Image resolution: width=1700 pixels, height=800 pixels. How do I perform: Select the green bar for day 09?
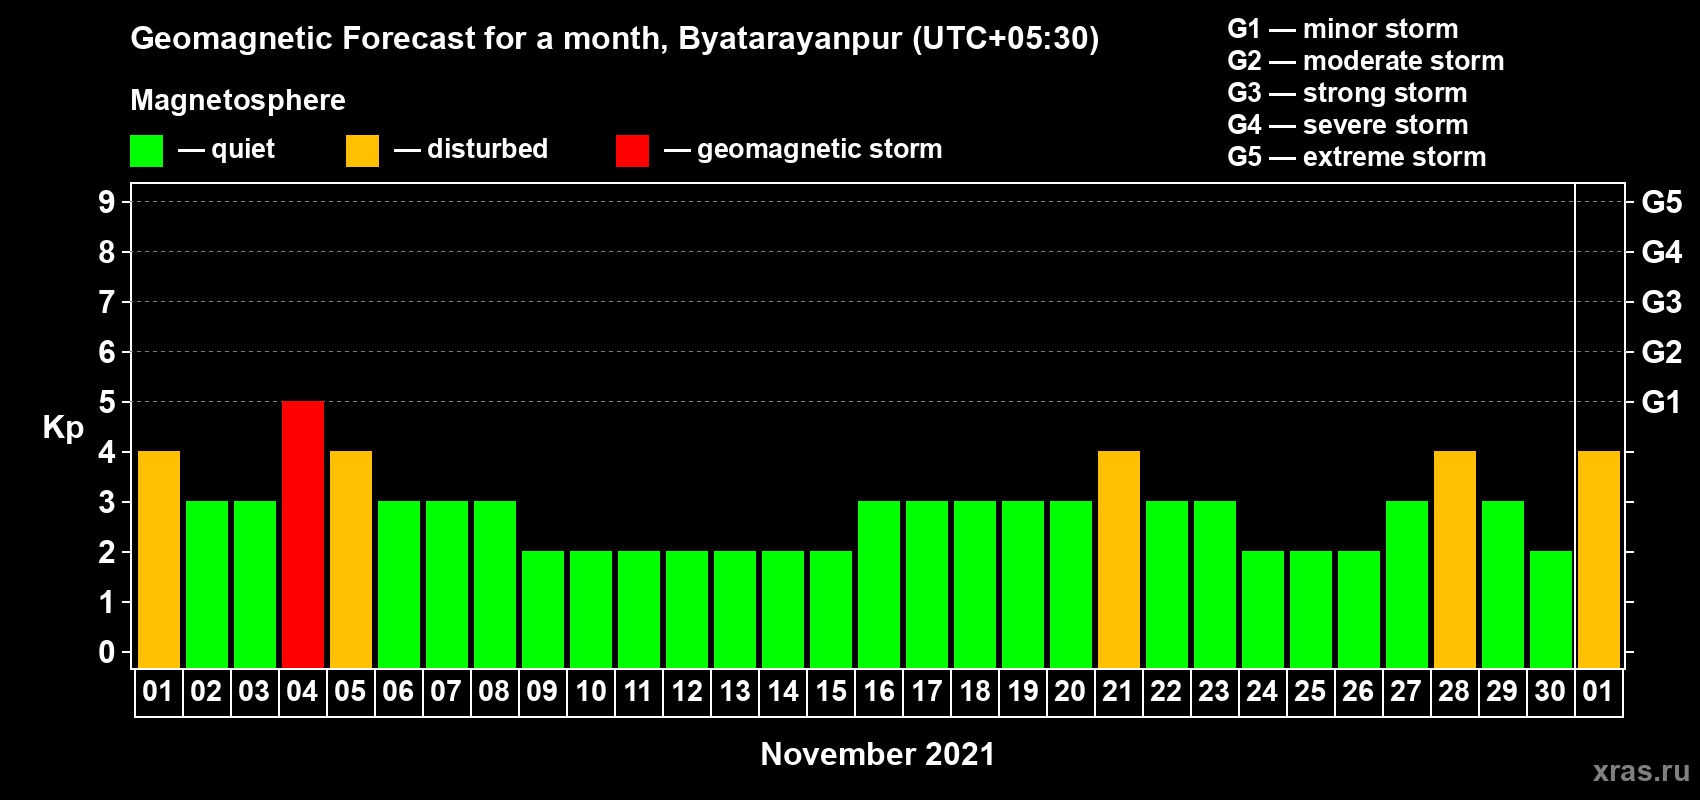click(543, 610)
